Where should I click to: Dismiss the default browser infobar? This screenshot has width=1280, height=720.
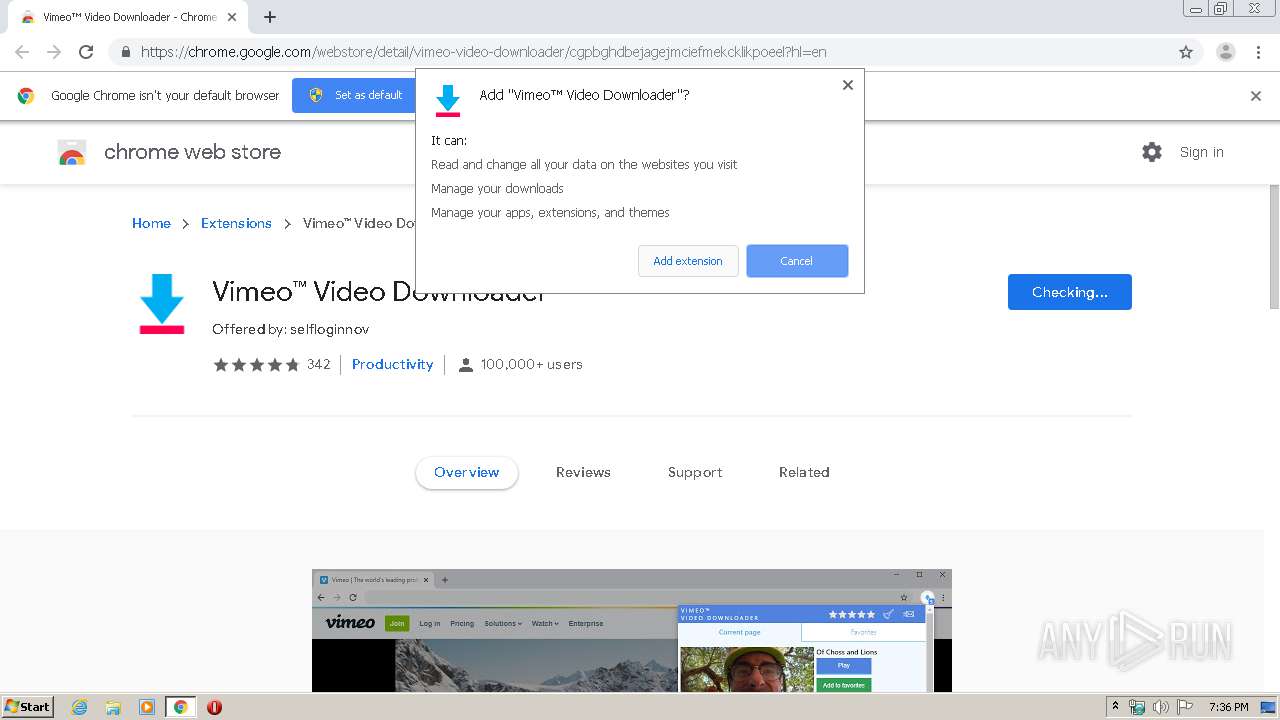tap(1256, 96)
